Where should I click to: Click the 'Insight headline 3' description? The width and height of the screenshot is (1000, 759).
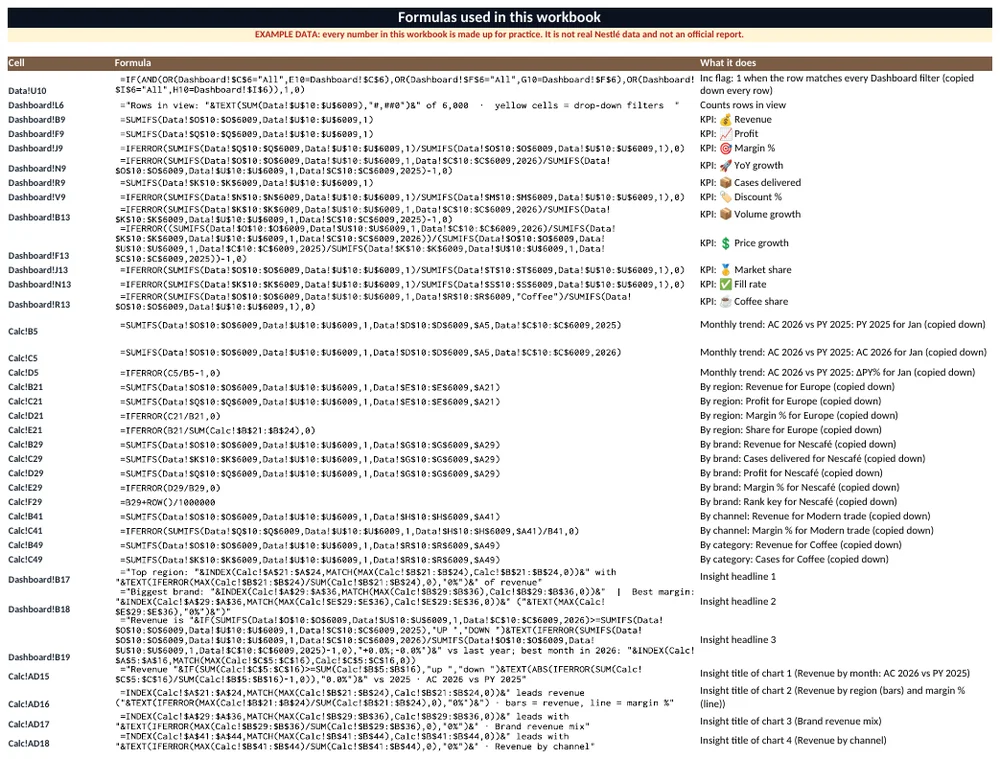tap(738, 640)
